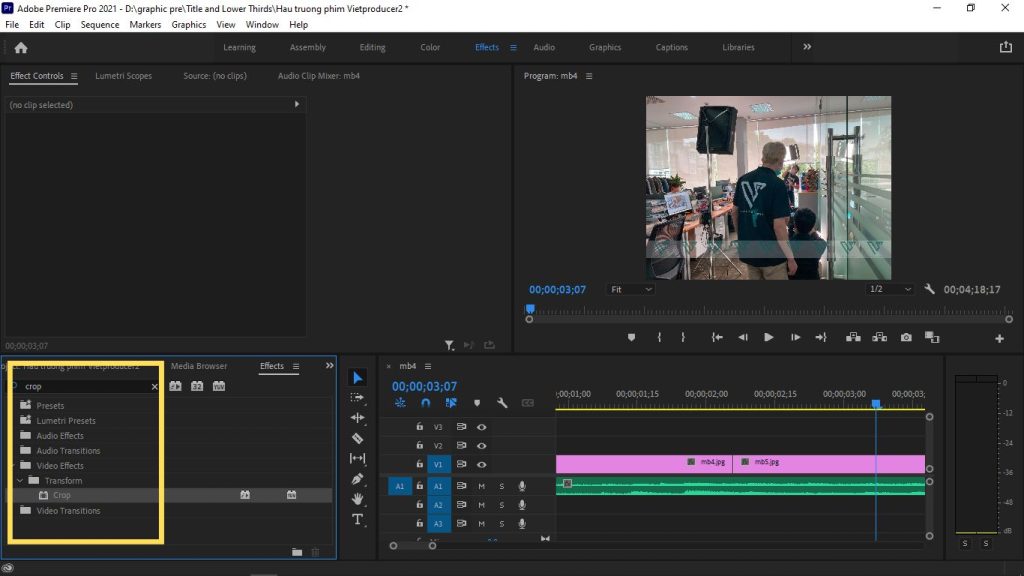Hide the V1 track with its eye toggle
The width and height of the screenshot is (1024, 576).
coord(482,463)
